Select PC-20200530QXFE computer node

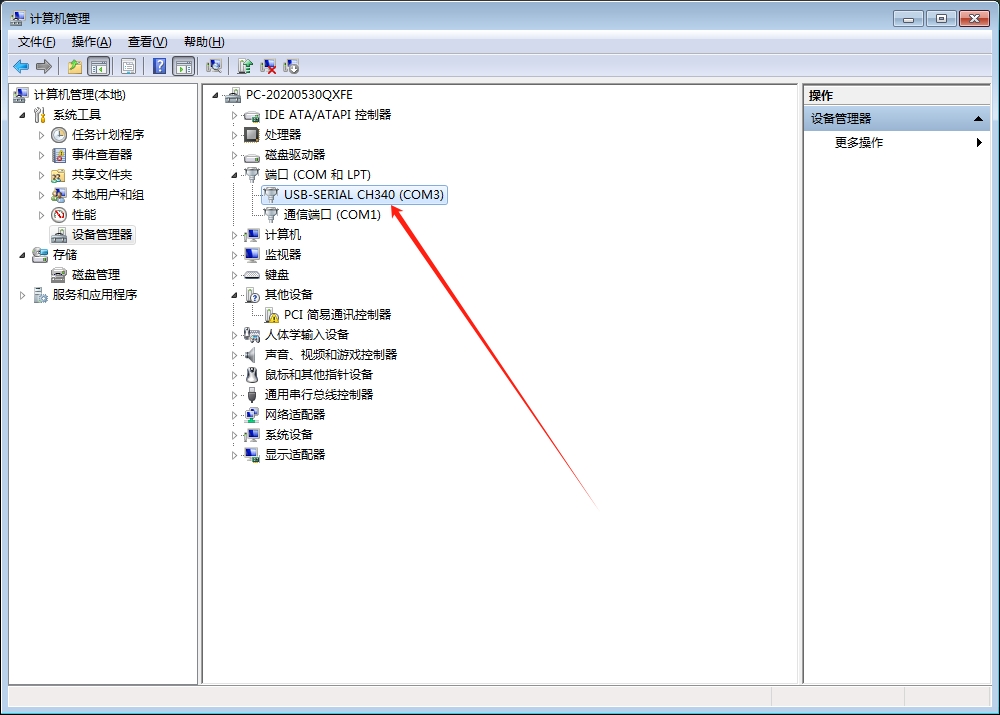tap(299, 95)
